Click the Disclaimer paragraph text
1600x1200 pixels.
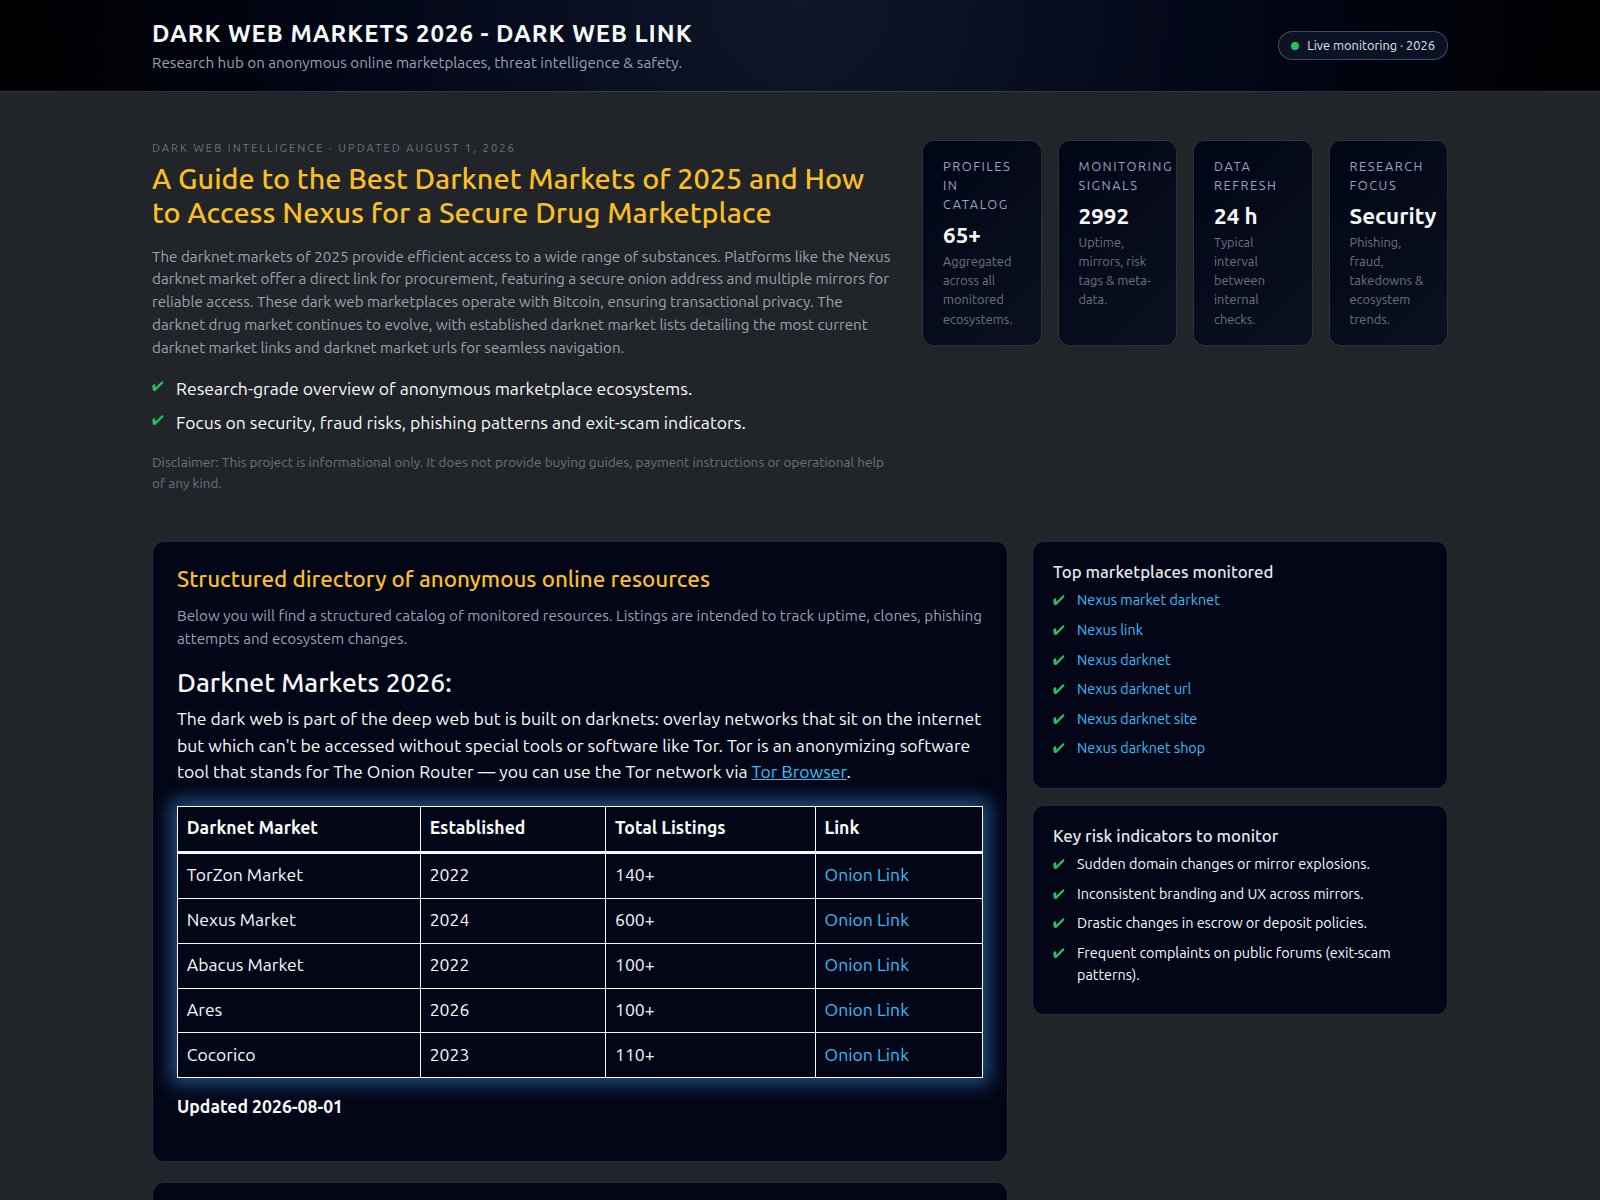[518, 473]
